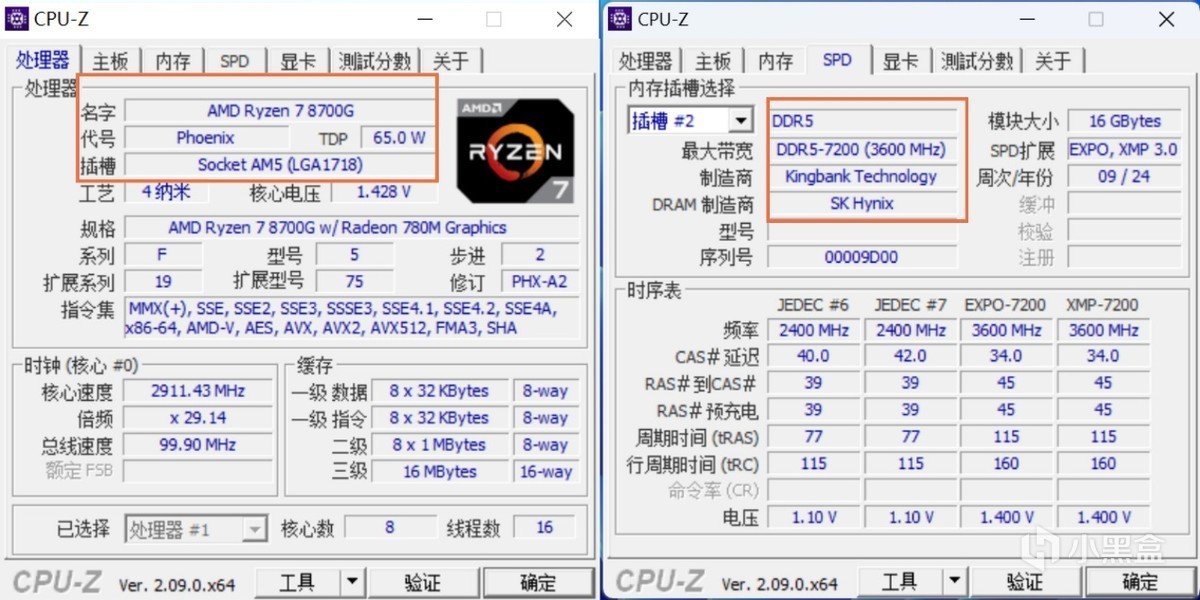Viewport: 1200px width, 600px height.
Task: Open the 显卡 tab in left window
Action: (x=297, y=61)
